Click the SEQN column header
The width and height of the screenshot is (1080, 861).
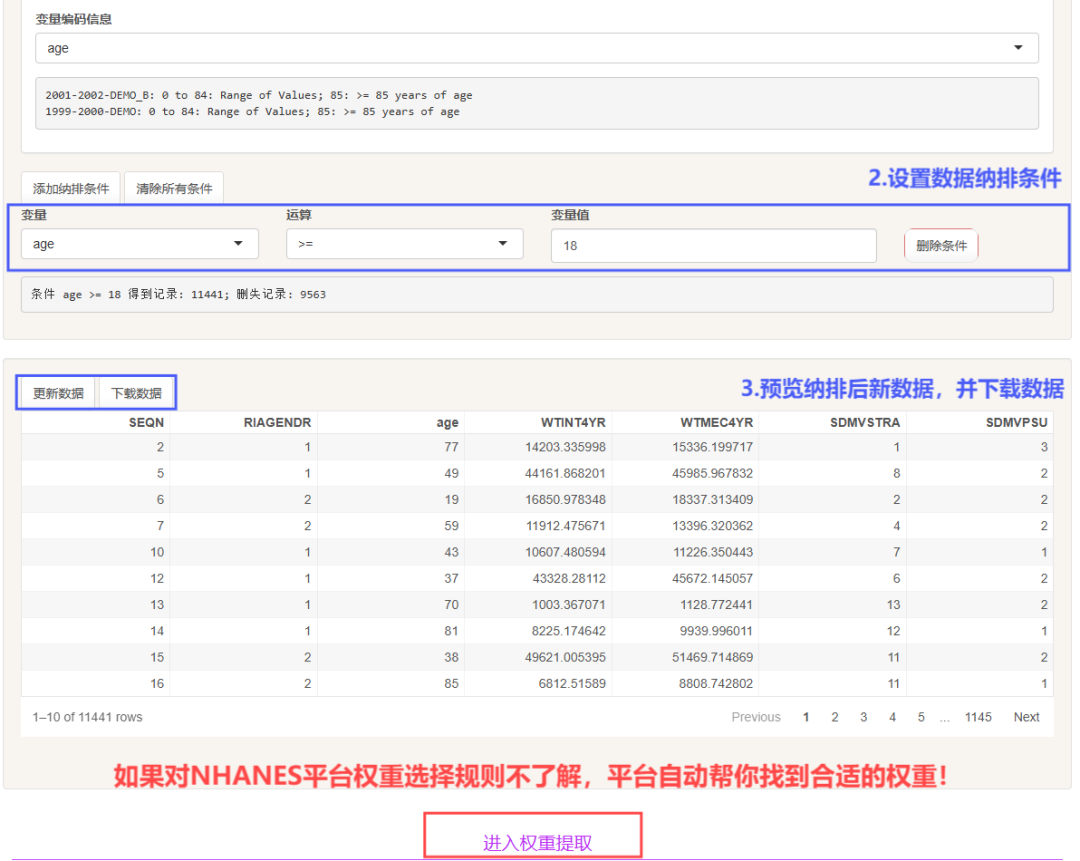[x=145, y=422]
